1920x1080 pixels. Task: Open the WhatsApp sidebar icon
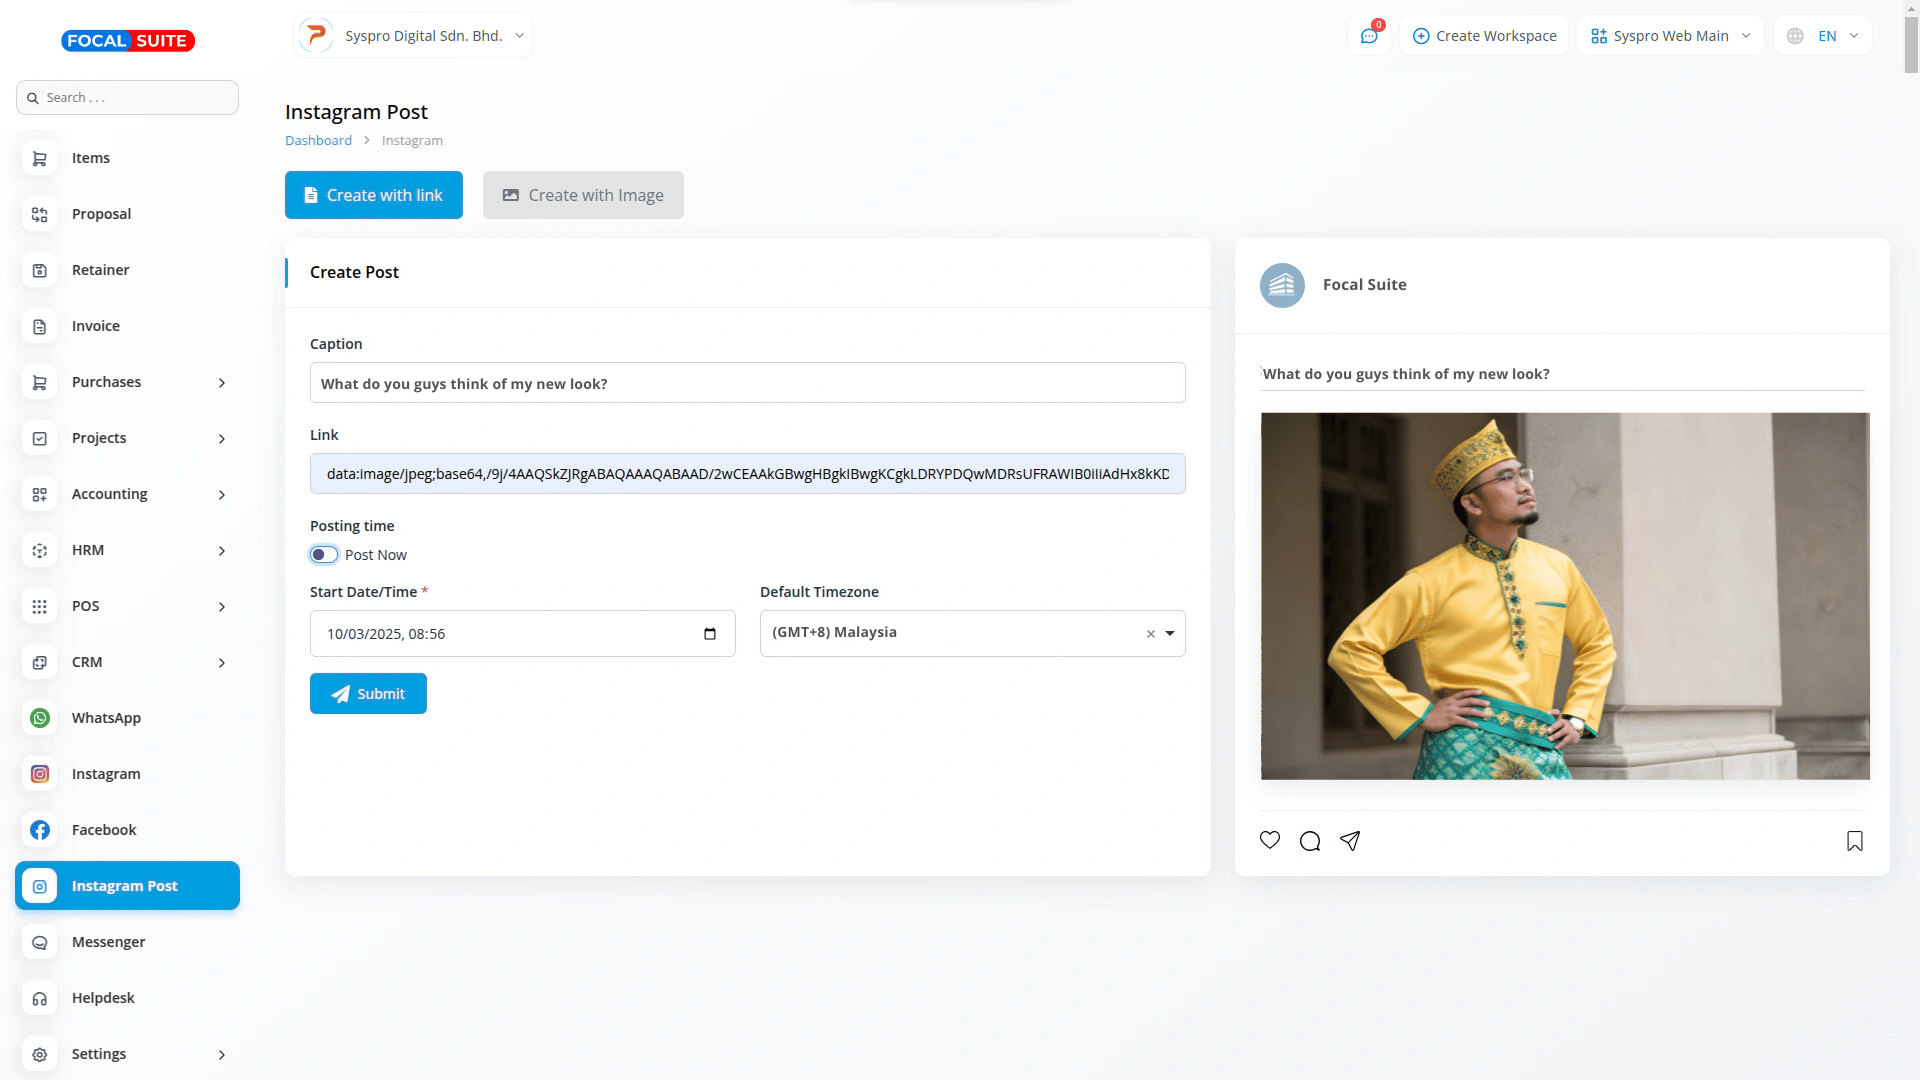coord(40,718)
